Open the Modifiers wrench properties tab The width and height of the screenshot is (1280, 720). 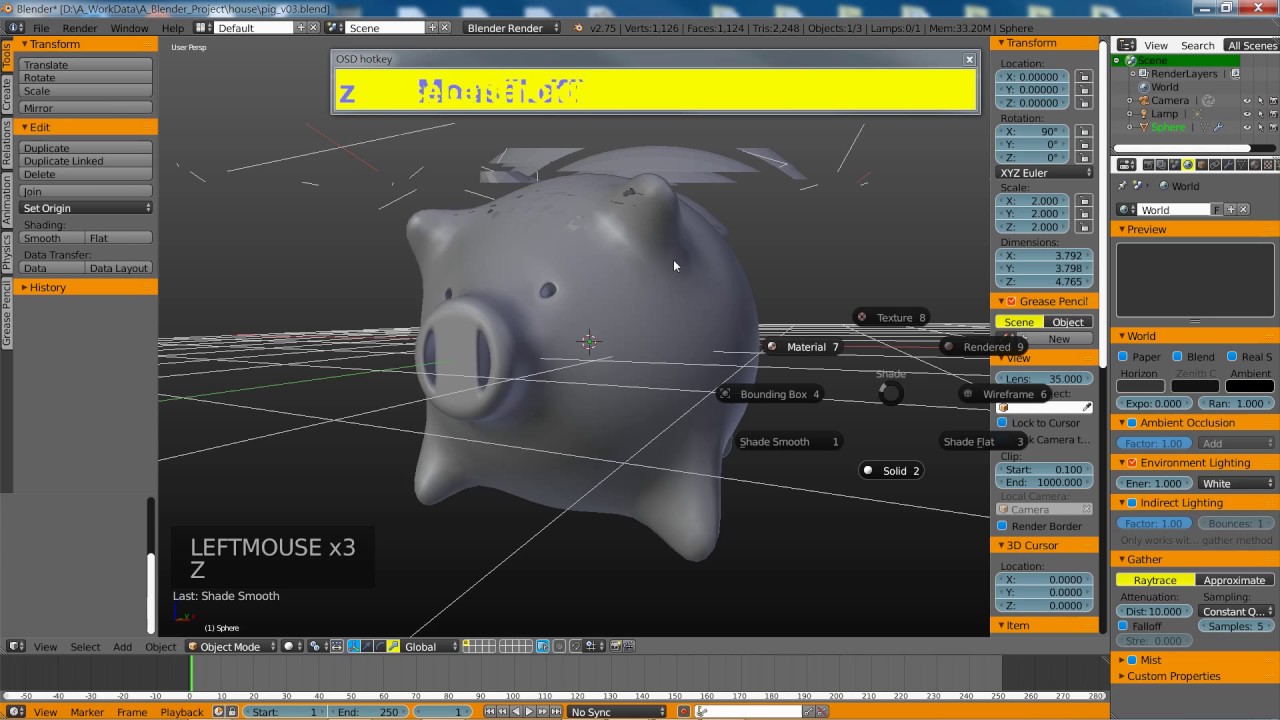tap(1228, 165)
